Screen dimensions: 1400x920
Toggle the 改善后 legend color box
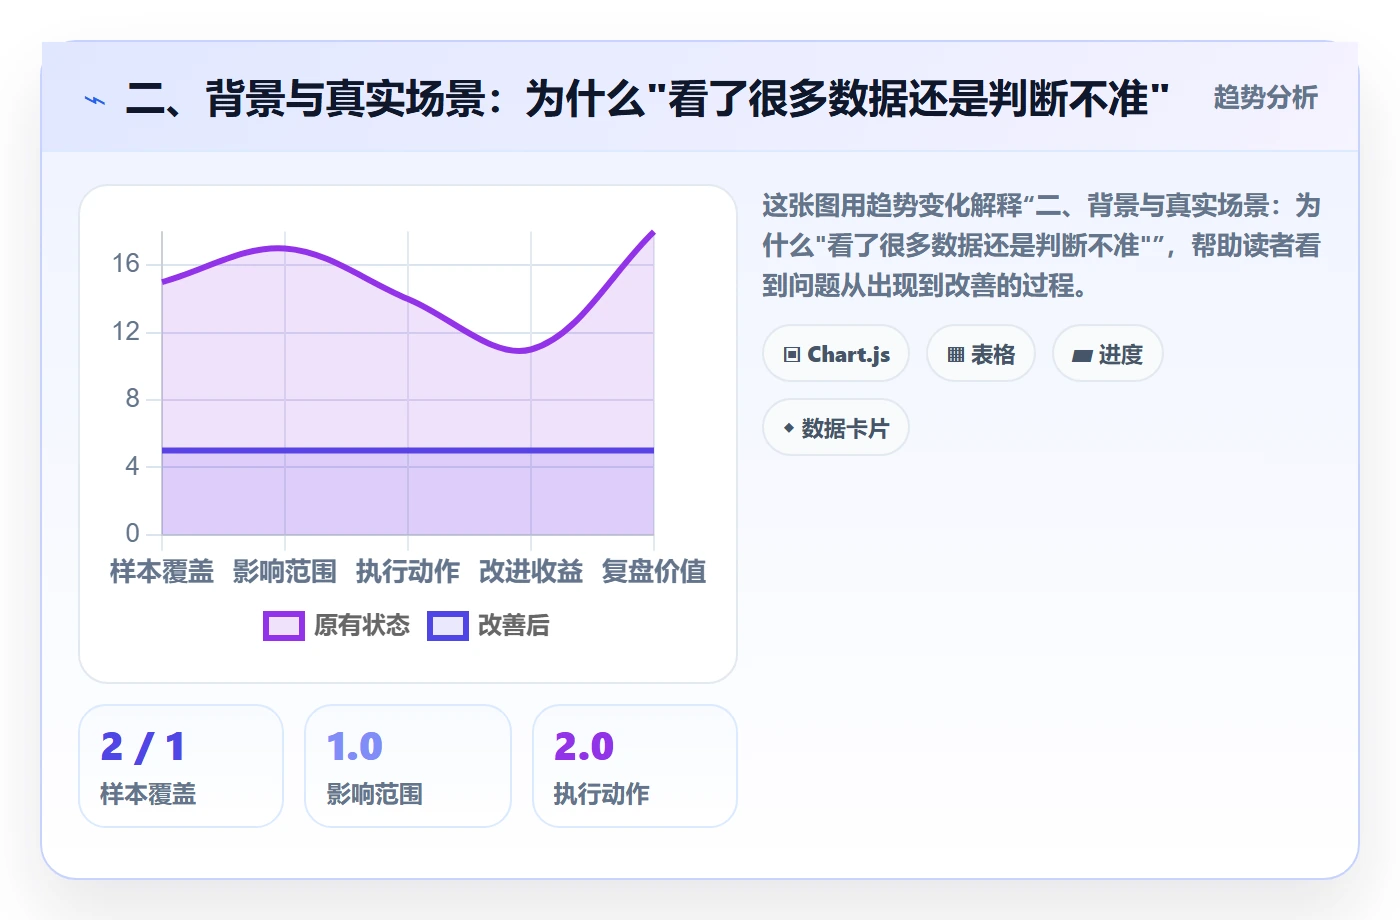[x=448, y=626]
